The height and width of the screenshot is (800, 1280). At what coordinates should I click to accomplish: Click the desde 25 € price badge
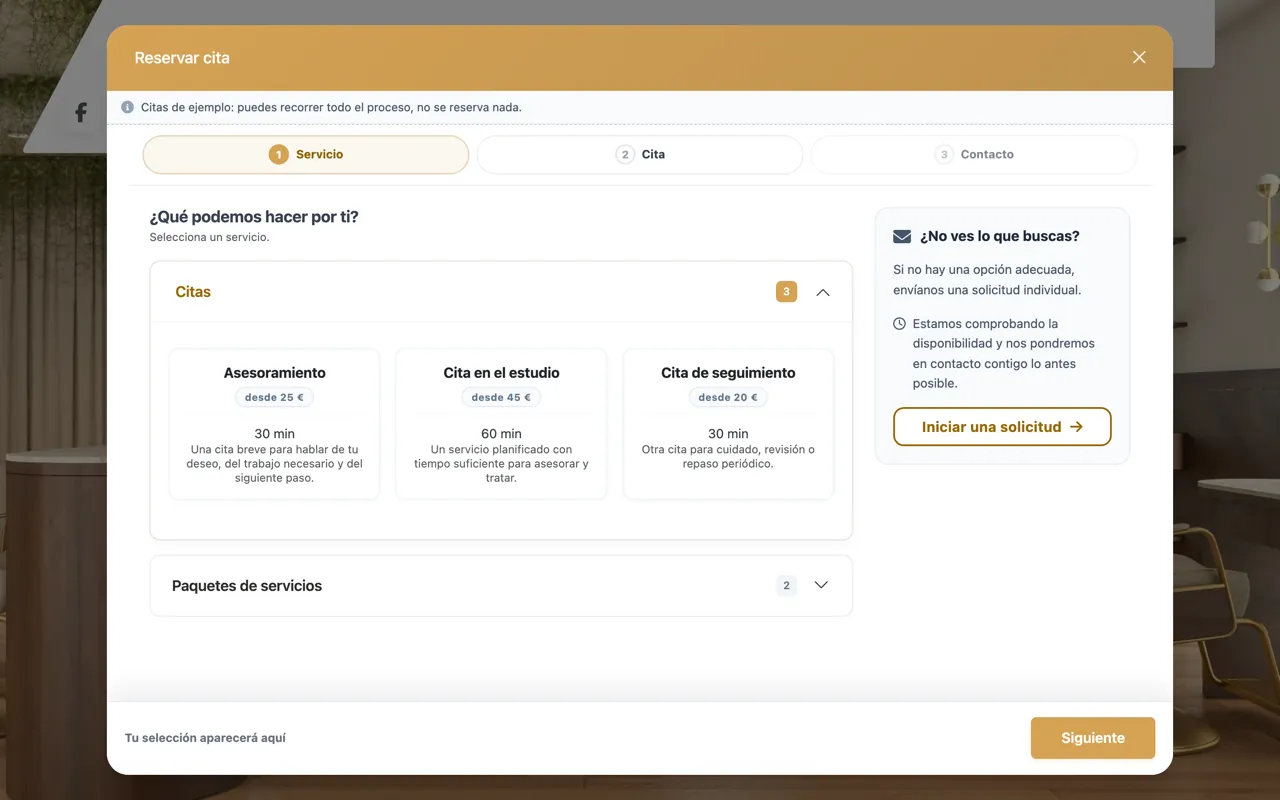[x=274, y=397]
